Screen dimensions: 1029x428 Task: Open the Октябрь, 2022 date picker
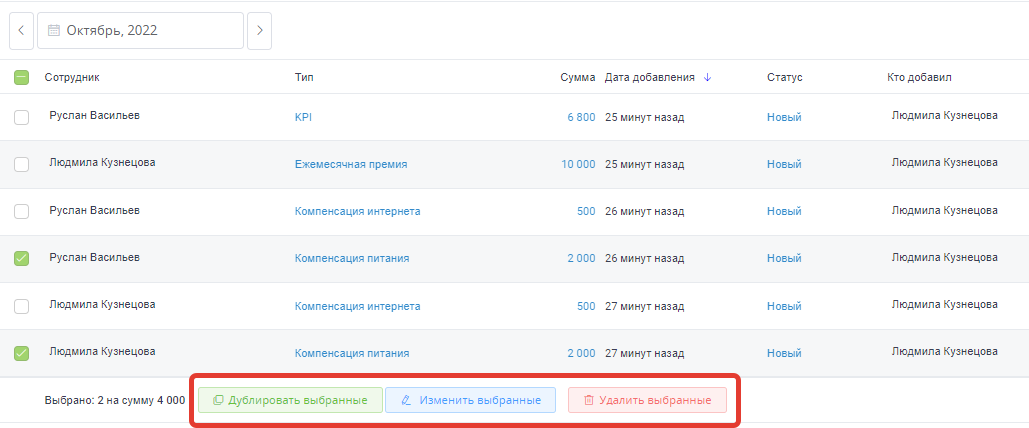pyautogui.click(x=140, y=30)
